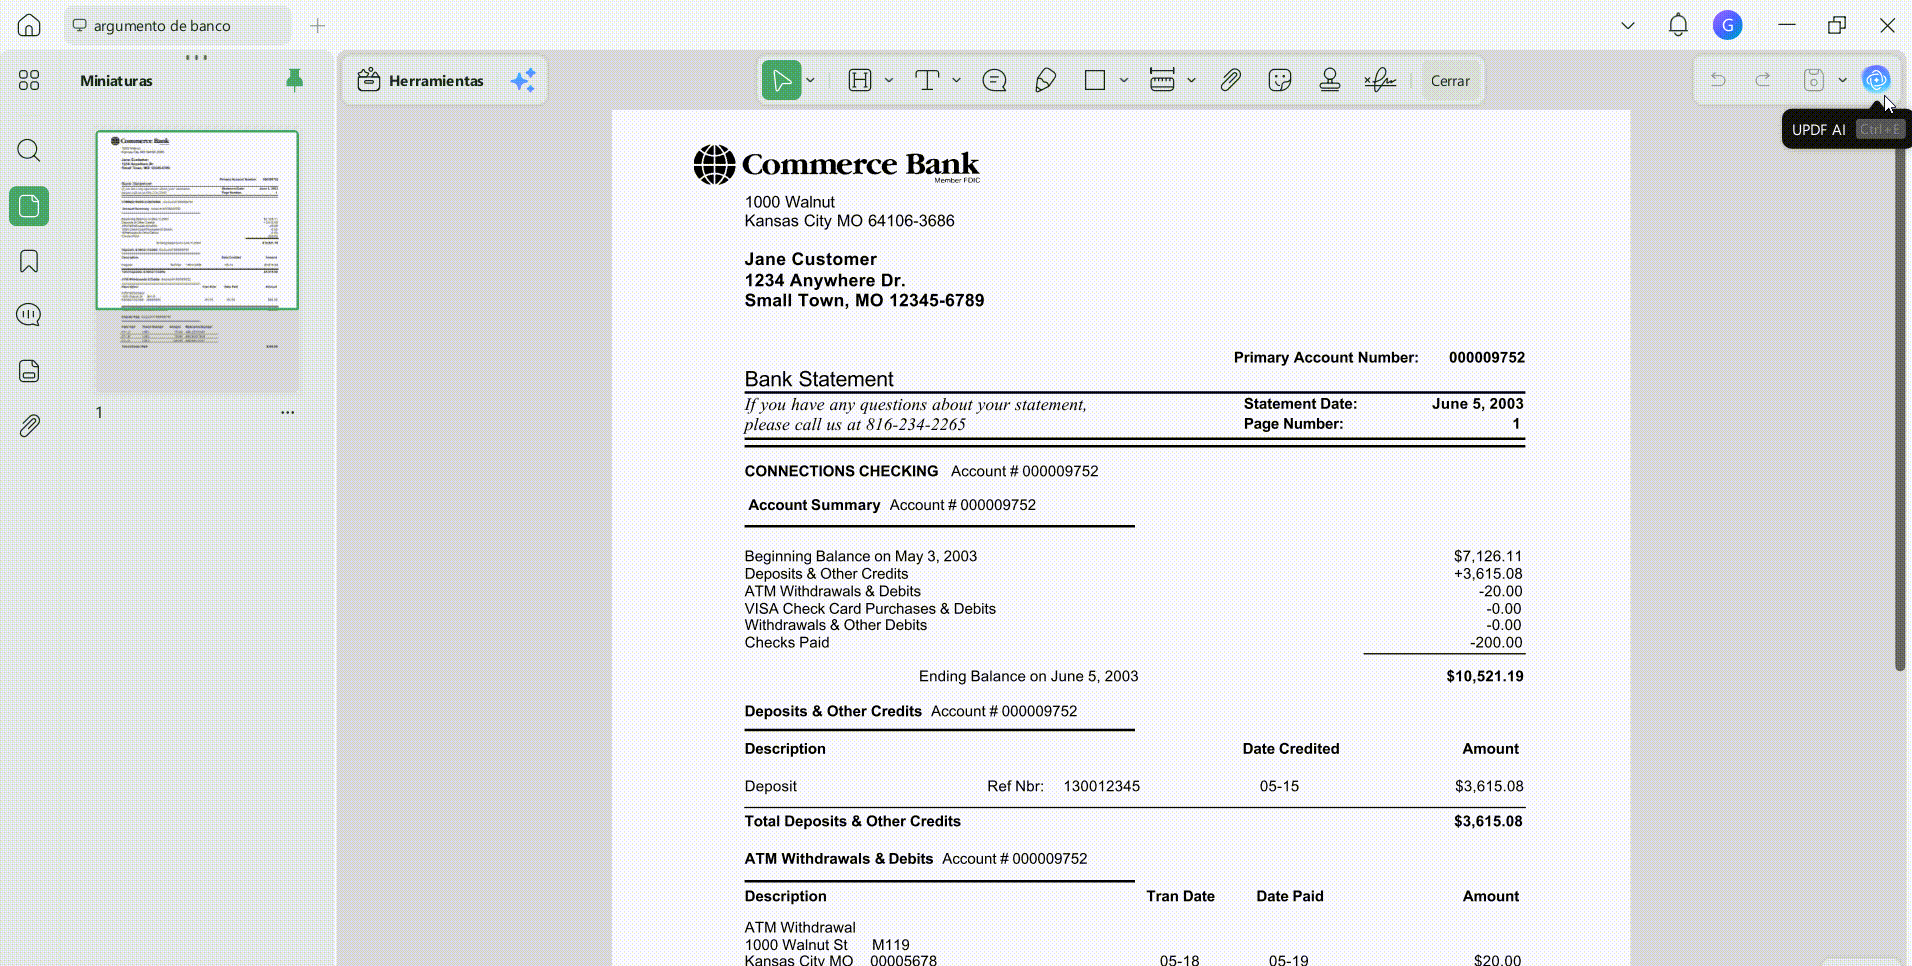Open the thumbnails grid icon in sidebar
This screenshot has width=1912, height=966.
(29, 80)
